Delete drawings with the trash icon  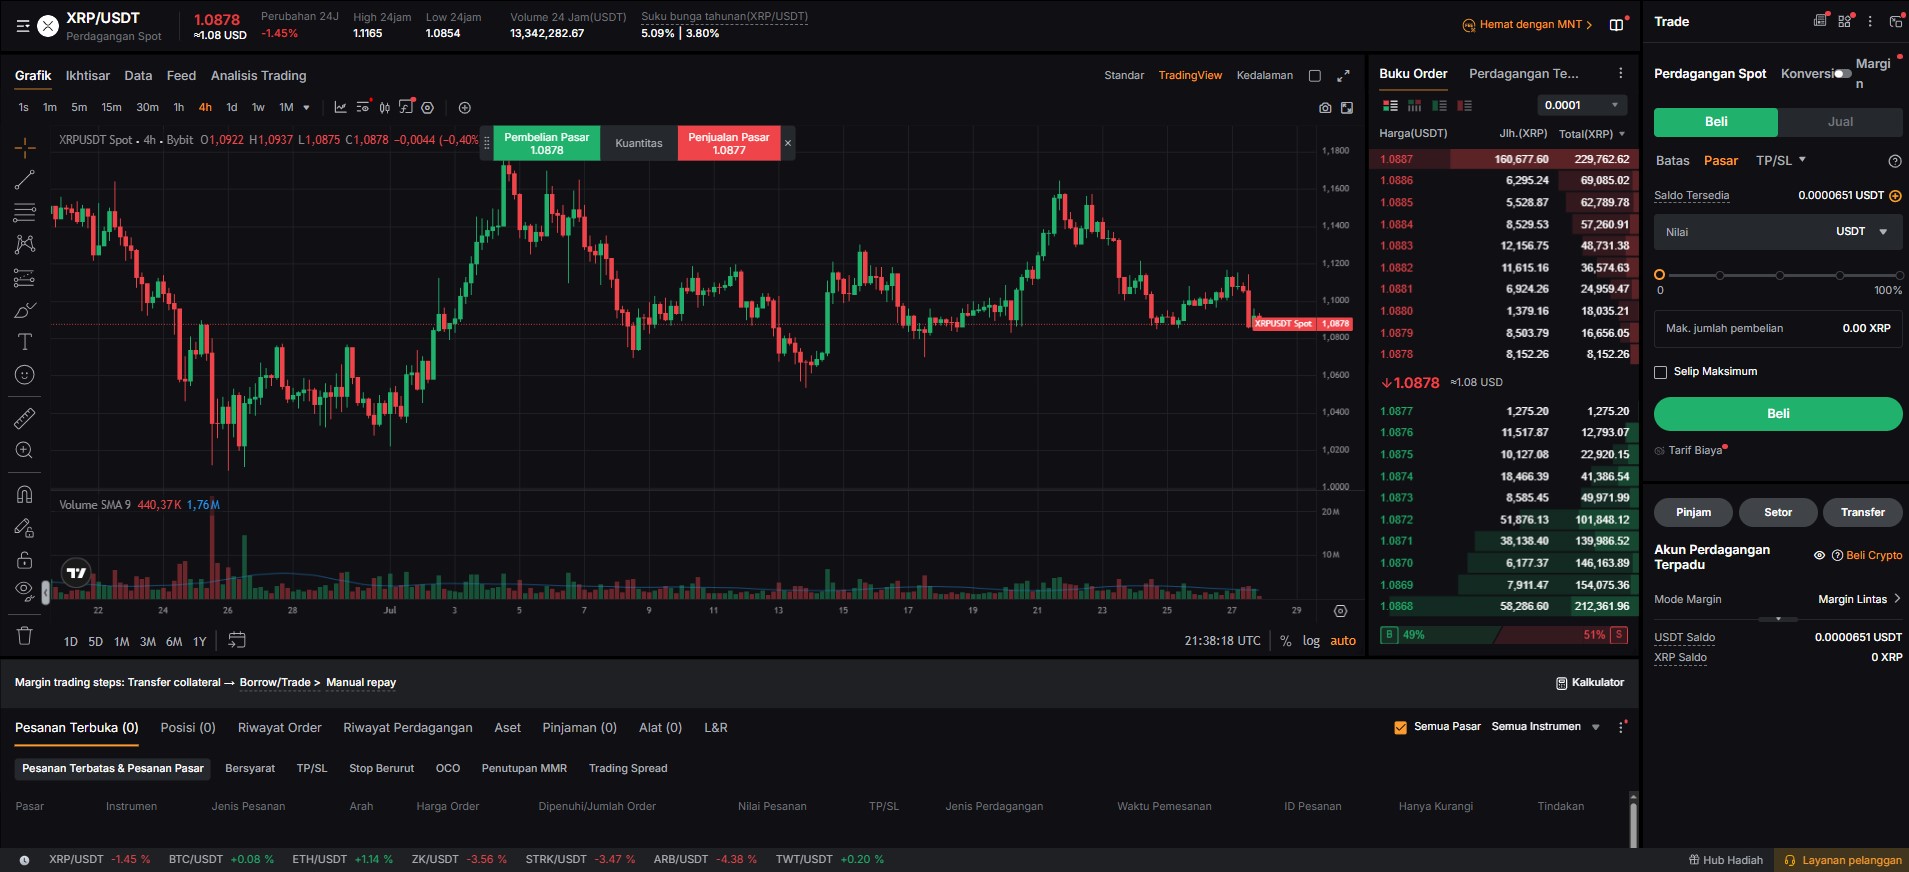25,635
